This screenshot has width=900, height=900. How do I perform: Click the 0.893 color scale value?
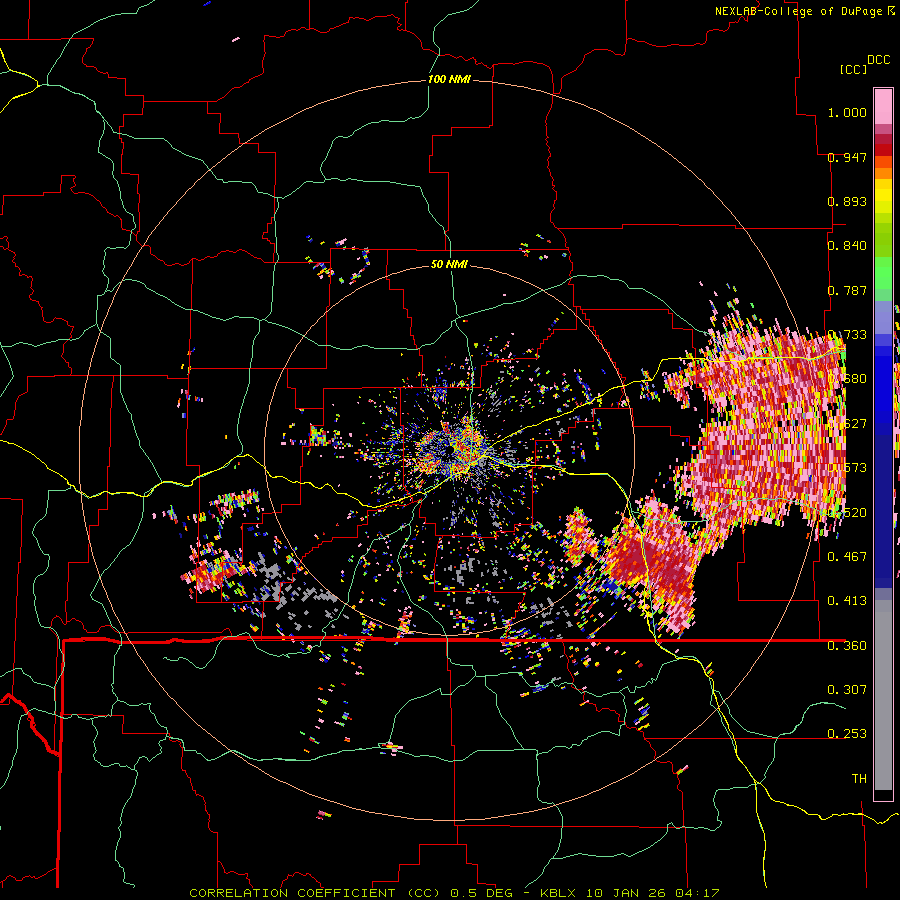point(847,201)
